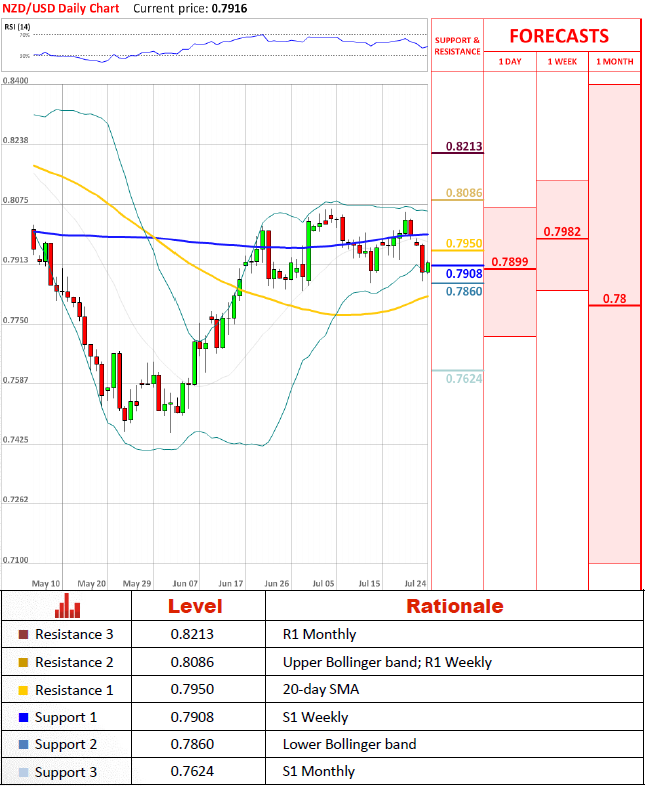Select the Rationale column header
Screen dimensions: 646x786
point(454,606)
